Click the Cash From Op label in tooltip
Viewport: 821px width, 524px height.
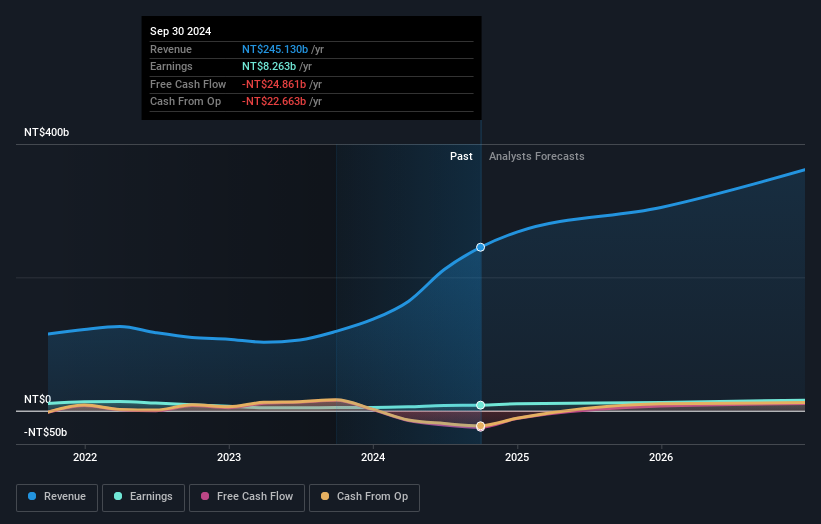point(185,102)
